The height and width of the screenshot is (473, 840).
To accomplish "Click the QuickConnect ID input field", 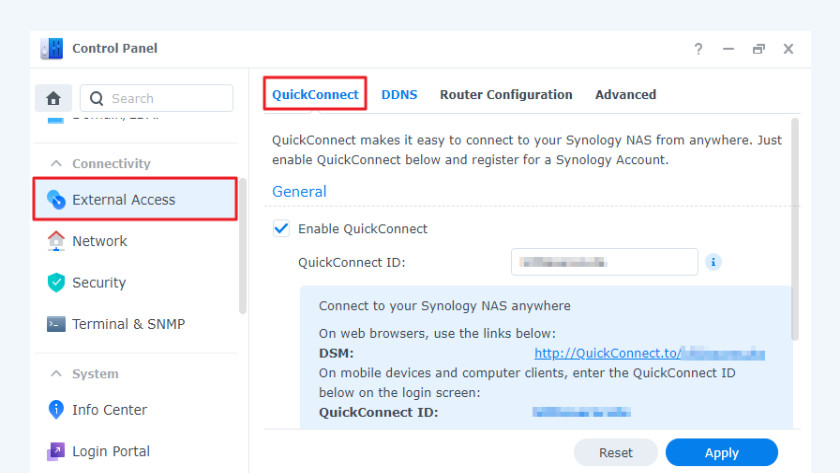I will 604,262.
